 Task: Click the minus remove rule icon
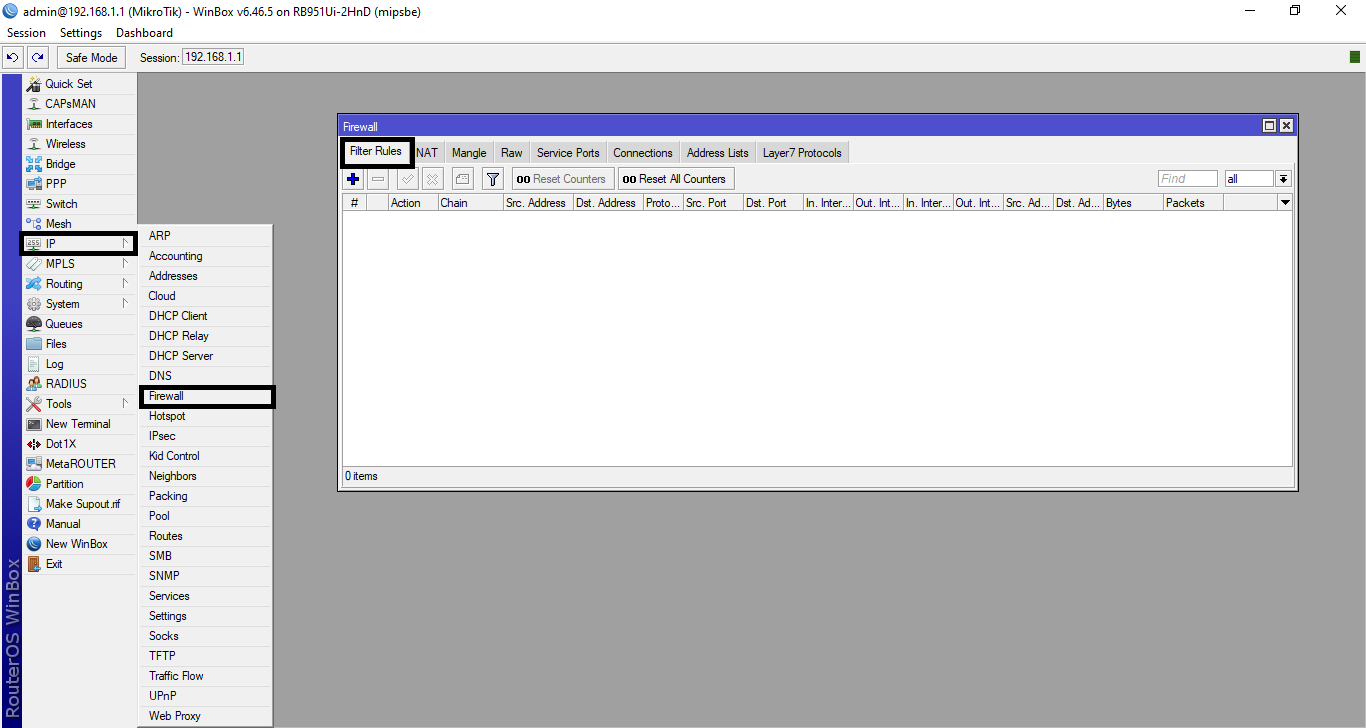click(378, 179)
